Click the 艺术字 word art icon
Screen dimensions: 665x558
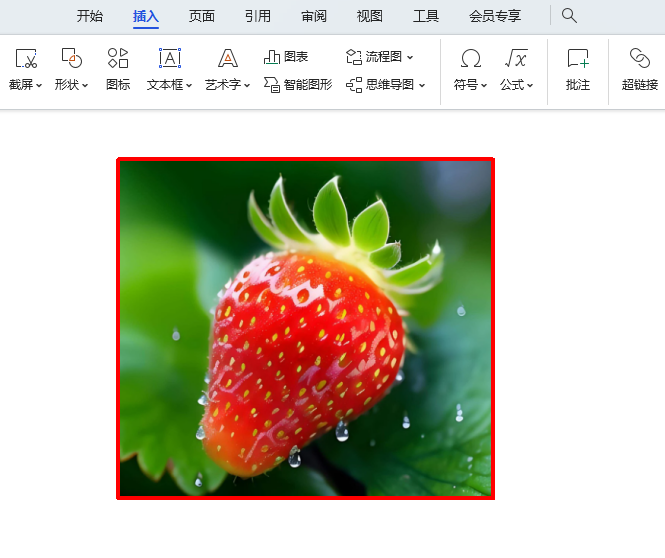click(x=228, y=58)
